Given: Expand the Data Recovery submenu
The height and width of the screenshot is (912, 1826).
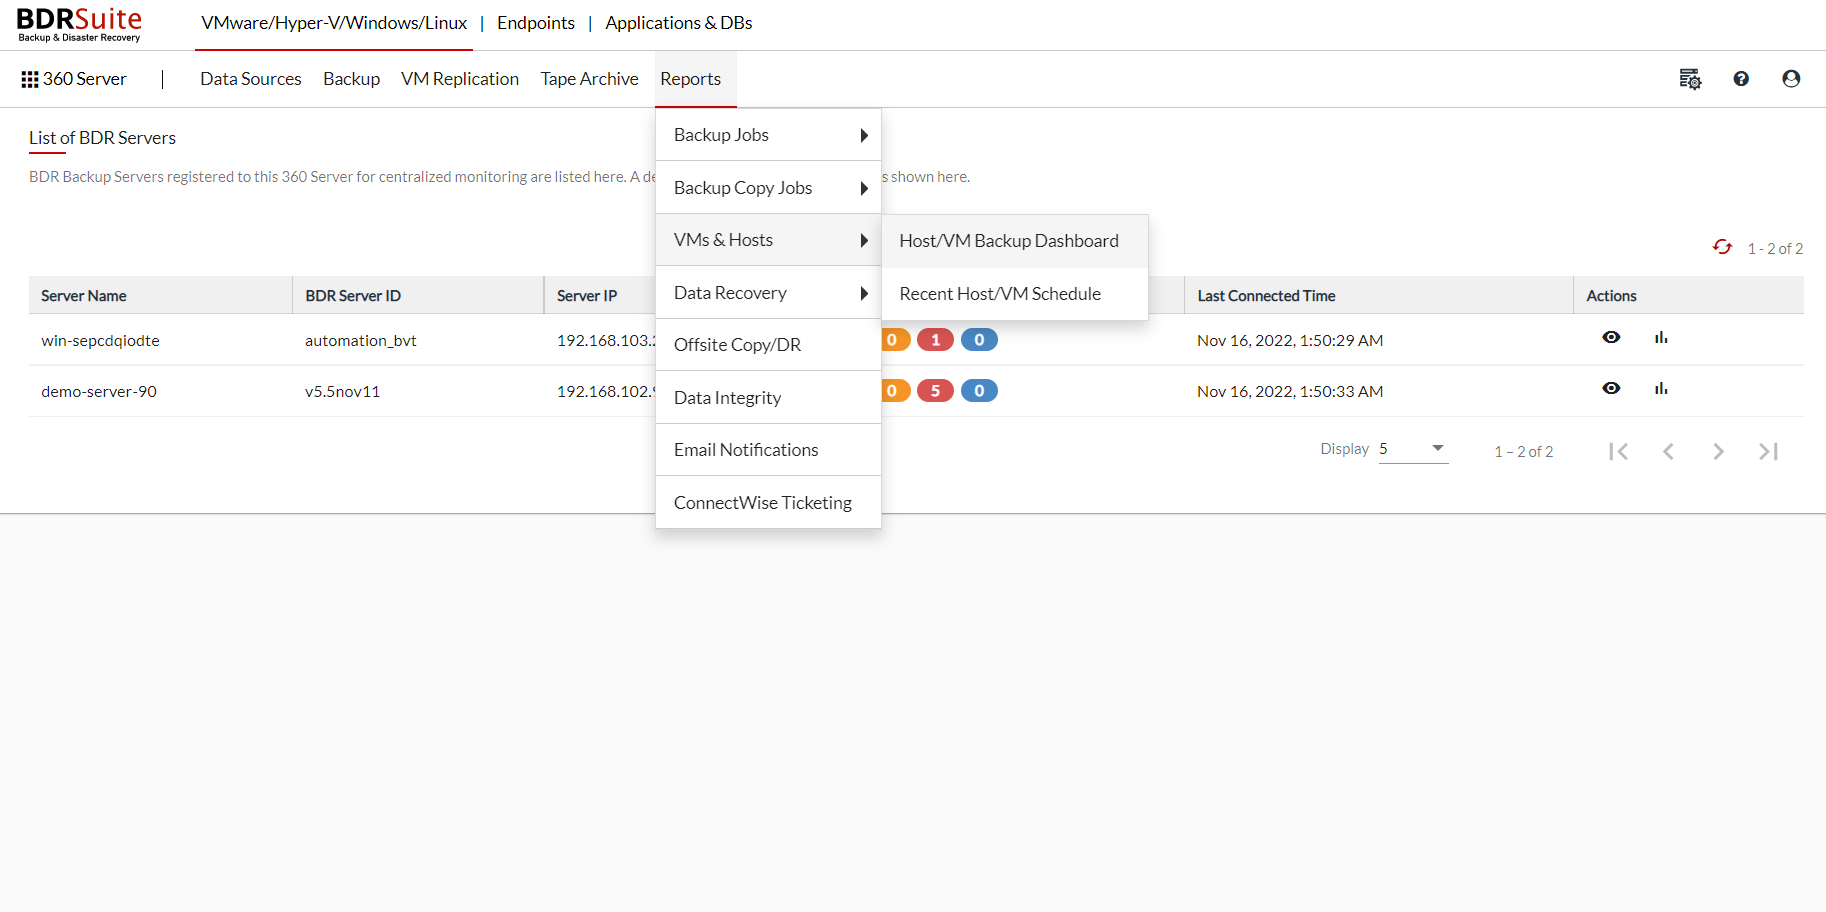Looking at the screenshot, I should tap(768, 293).
